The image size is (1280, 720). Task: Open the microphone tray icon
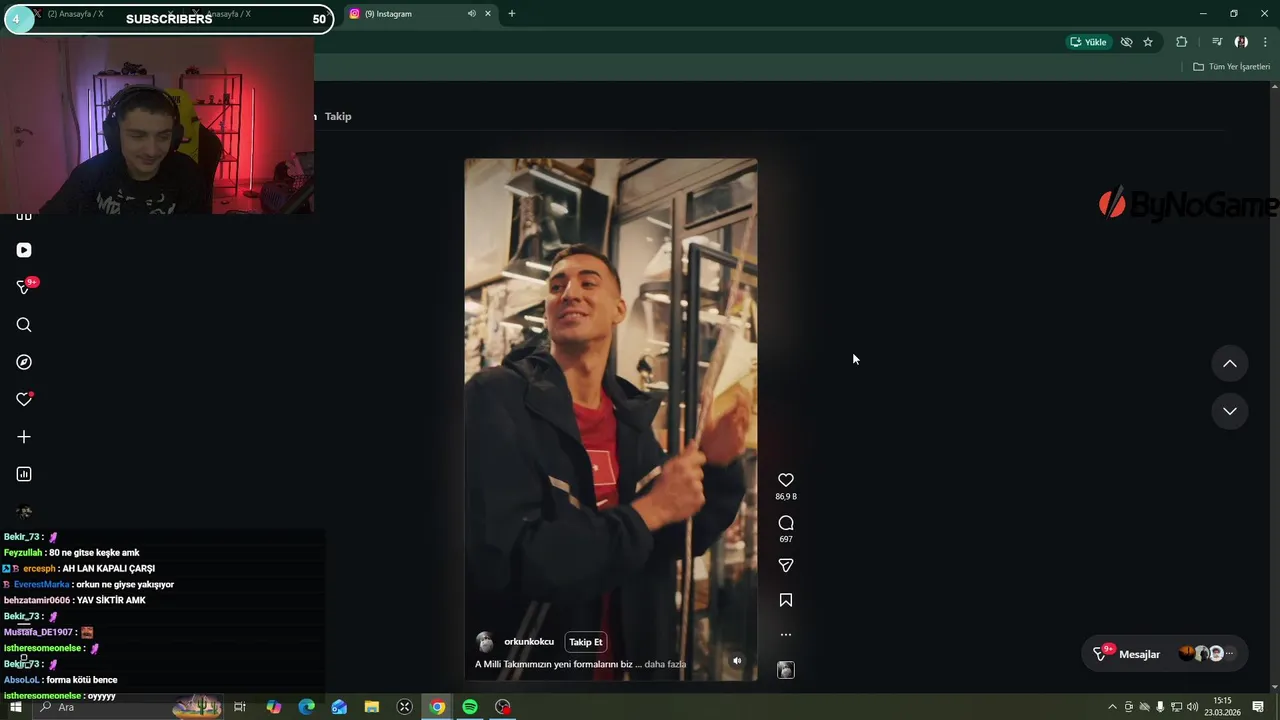pos(1160,707)
